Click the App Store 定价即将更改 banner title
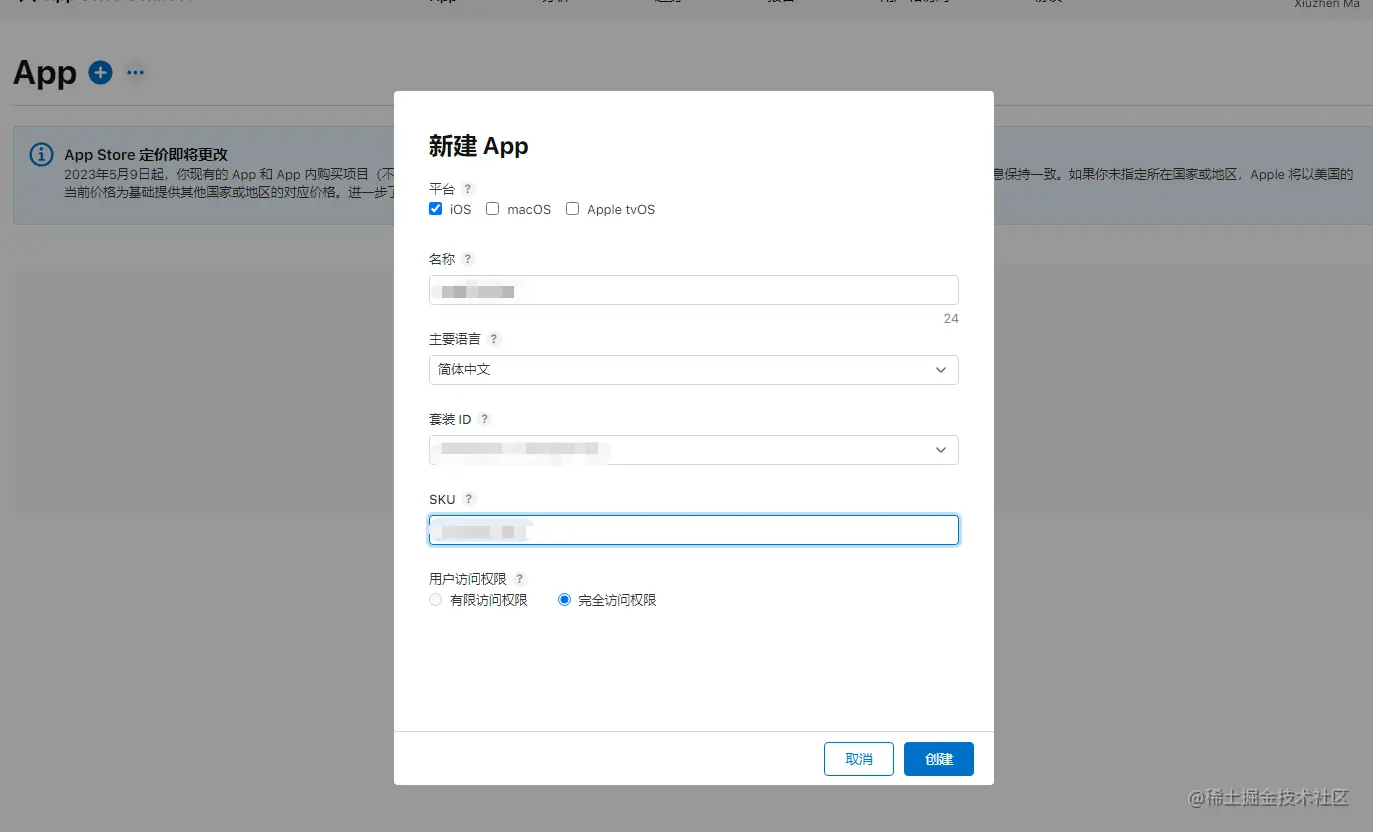Viewport: 1373px width, 832px height. 146,155
